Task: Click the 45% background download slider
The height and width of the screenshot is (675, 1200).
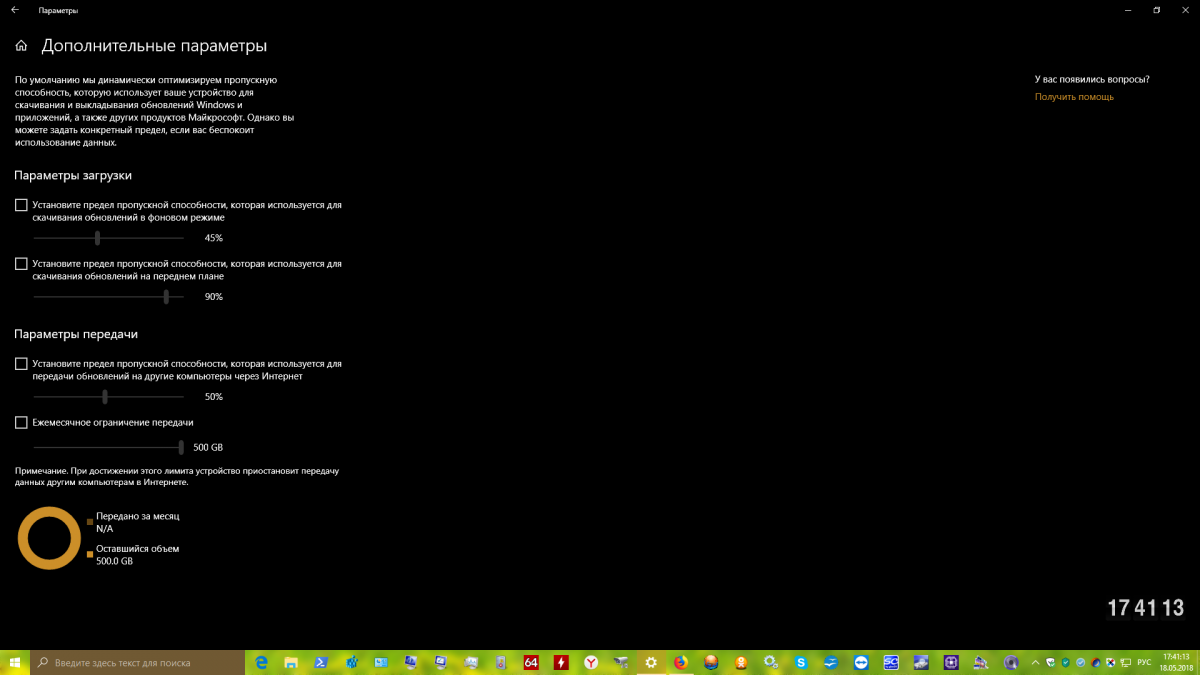Action: pyautogui.click(x=108, y=238)
